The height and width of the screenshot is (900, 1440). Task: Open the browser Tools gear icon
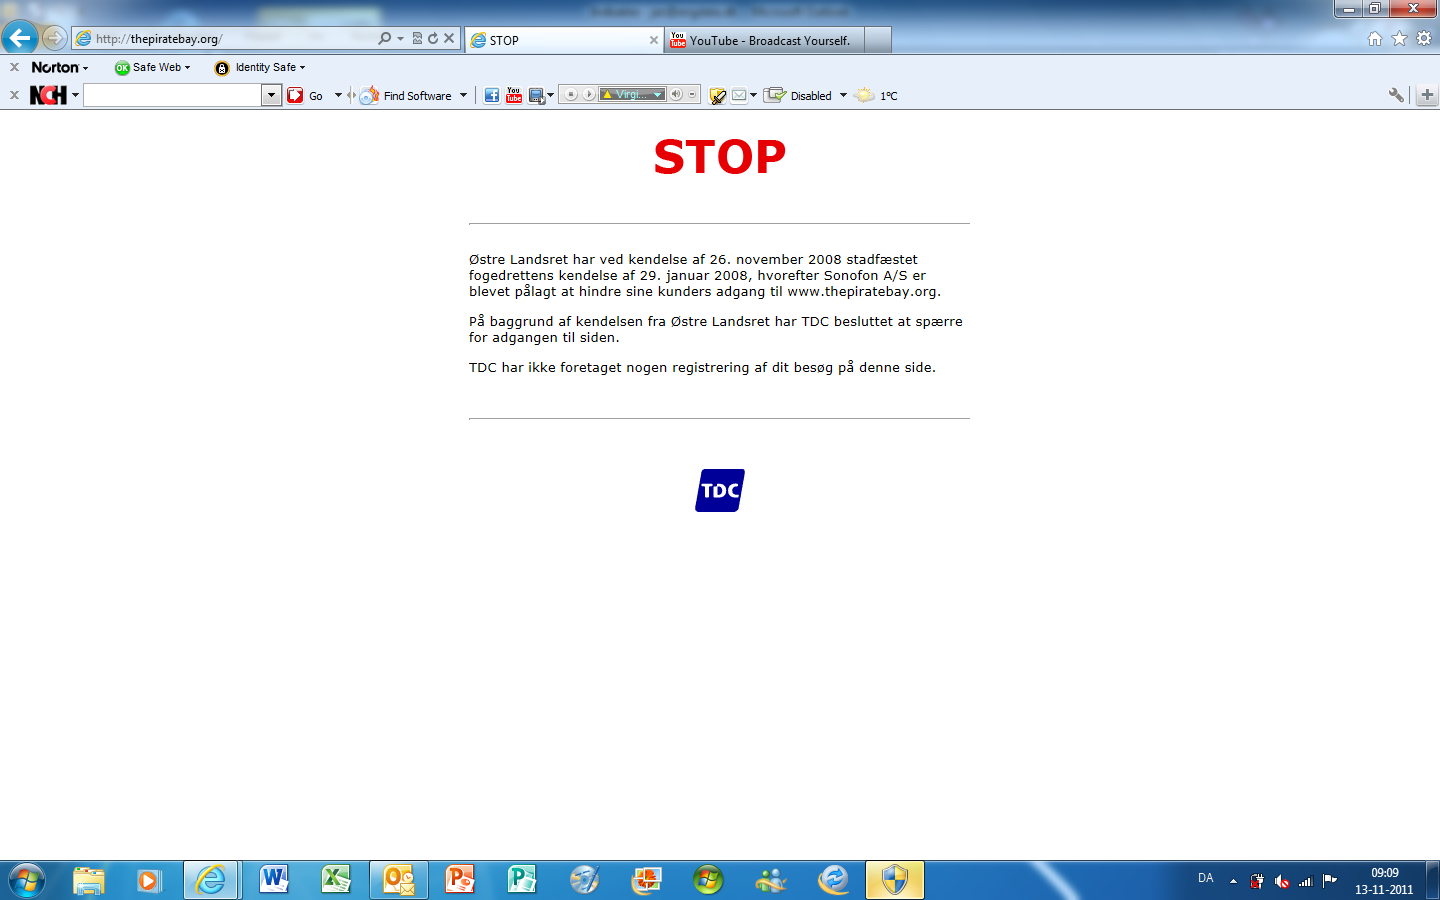1424,39
